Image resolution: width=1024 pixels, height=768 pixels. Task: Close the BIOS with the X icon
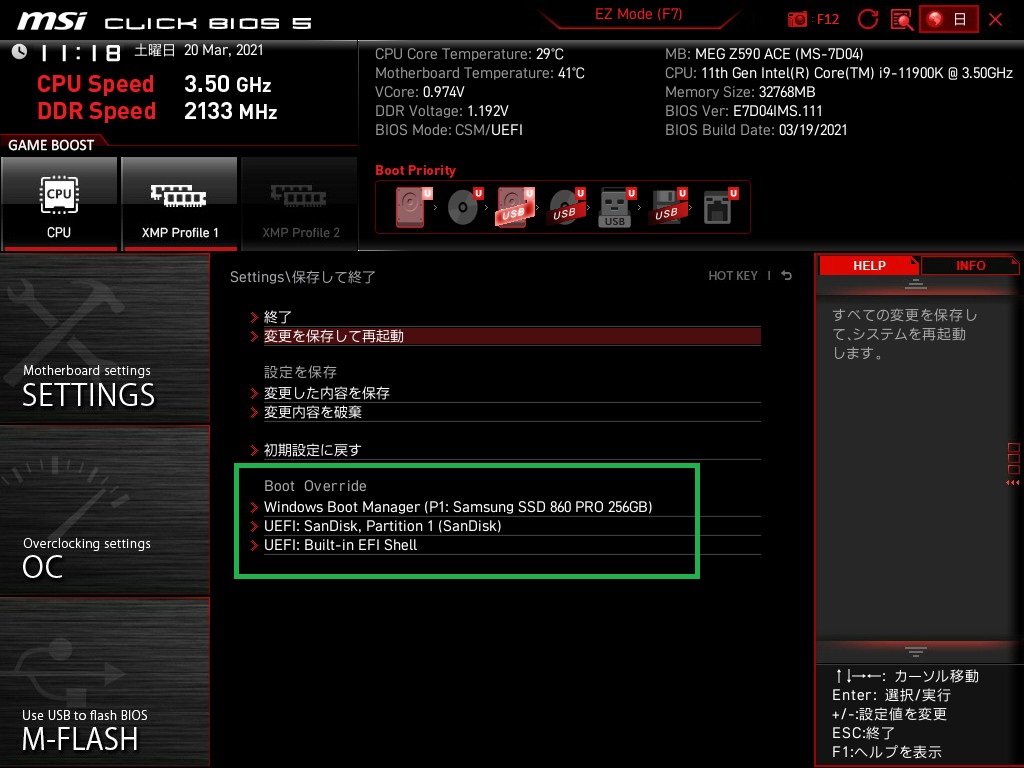click(995, 20)
